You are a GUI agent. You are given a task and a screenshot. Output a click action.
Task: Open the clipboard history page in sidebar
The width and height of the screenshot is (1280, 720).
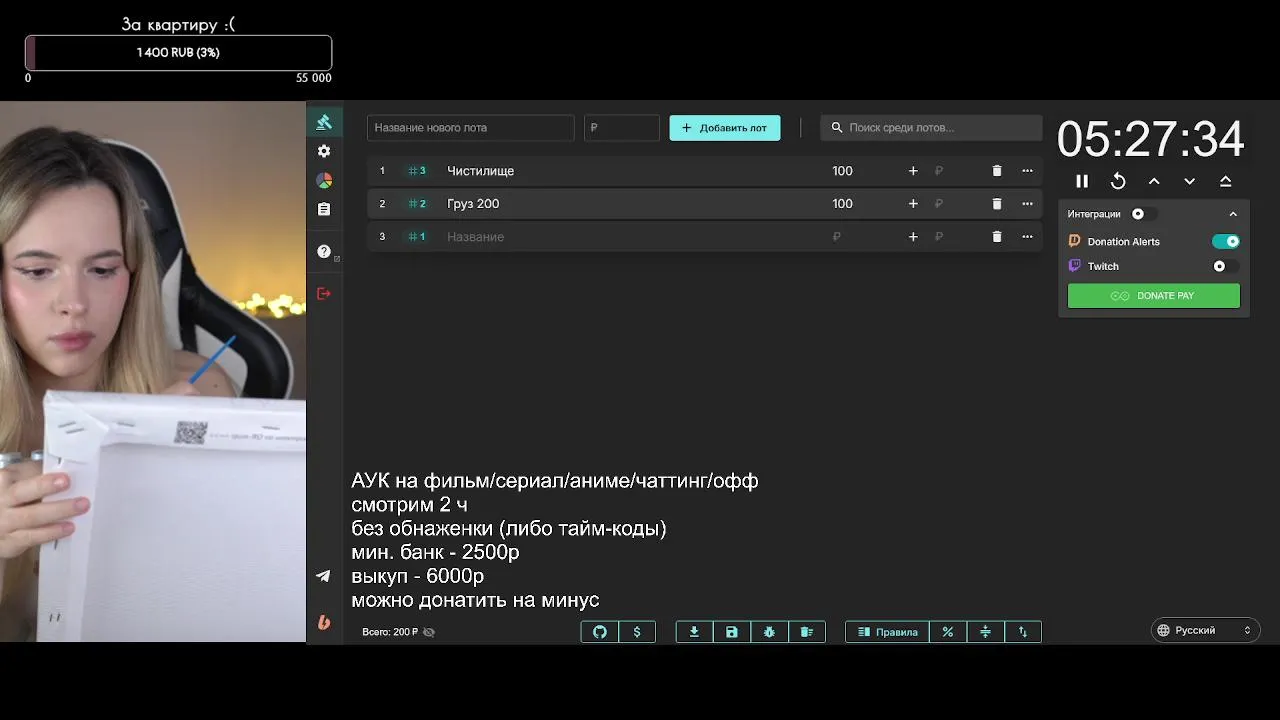(x=323, y=209)
